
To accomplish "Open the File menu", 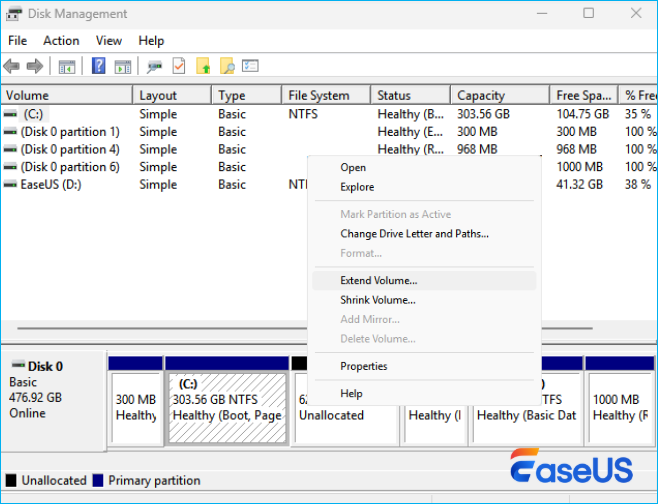I will pyautogui.click(x=18, y=41).
